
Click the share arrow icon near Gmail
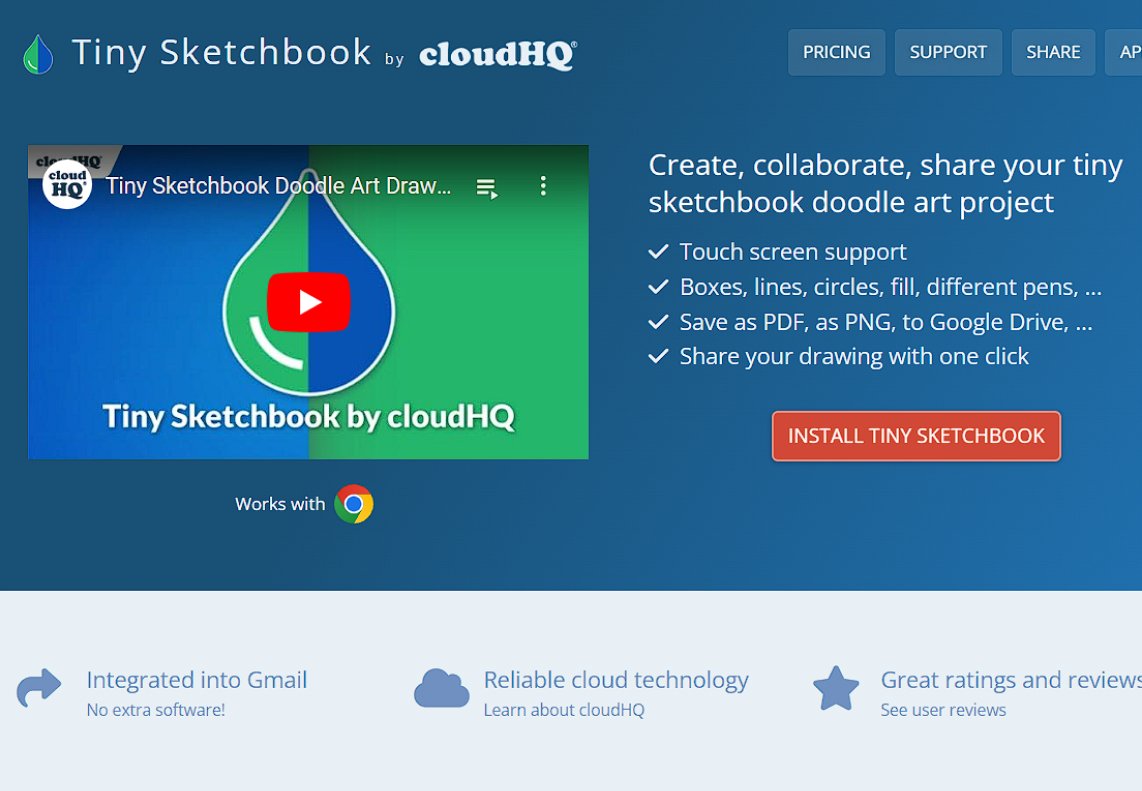pos(39,688)
